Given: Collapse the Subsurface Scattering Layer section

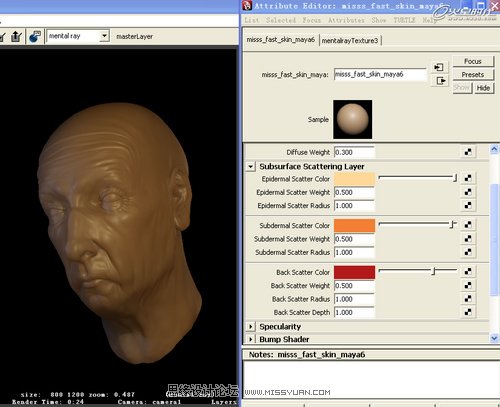Looking at the screenshot, I should [250, 166].
